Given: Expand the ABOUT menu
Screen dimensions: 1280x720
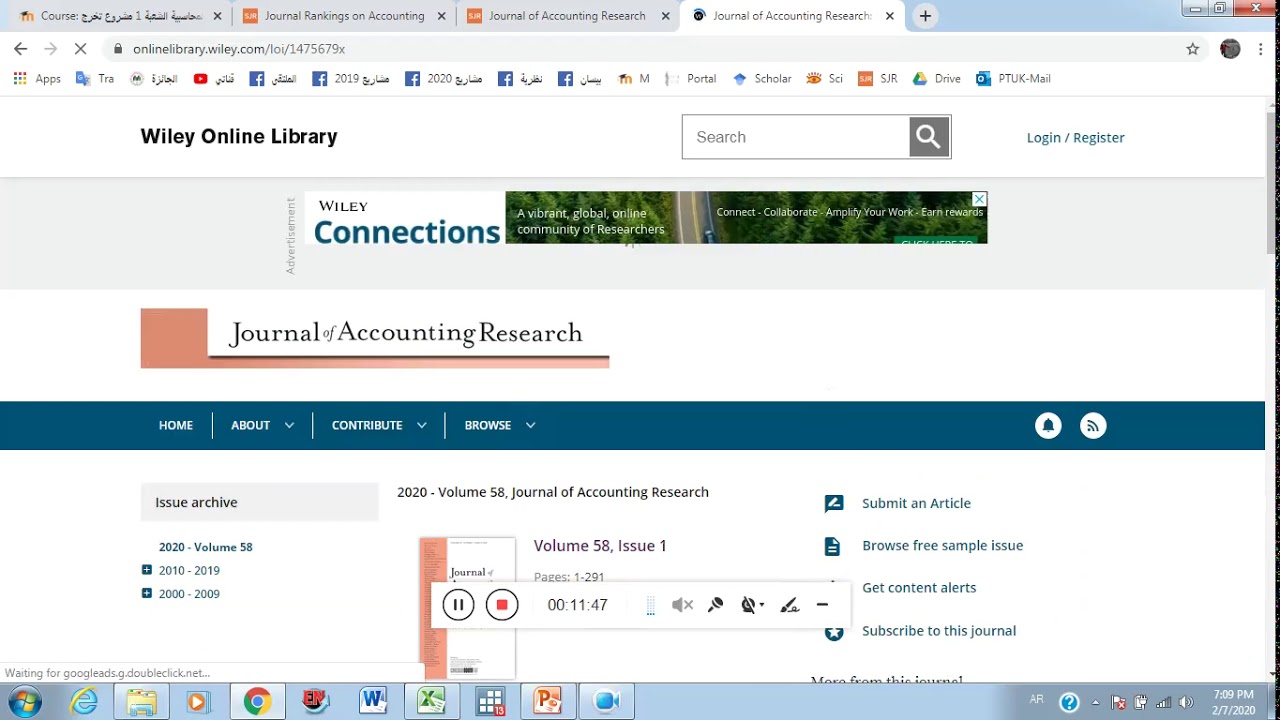Looking at the screenshot, I should [x=262, y=426].
